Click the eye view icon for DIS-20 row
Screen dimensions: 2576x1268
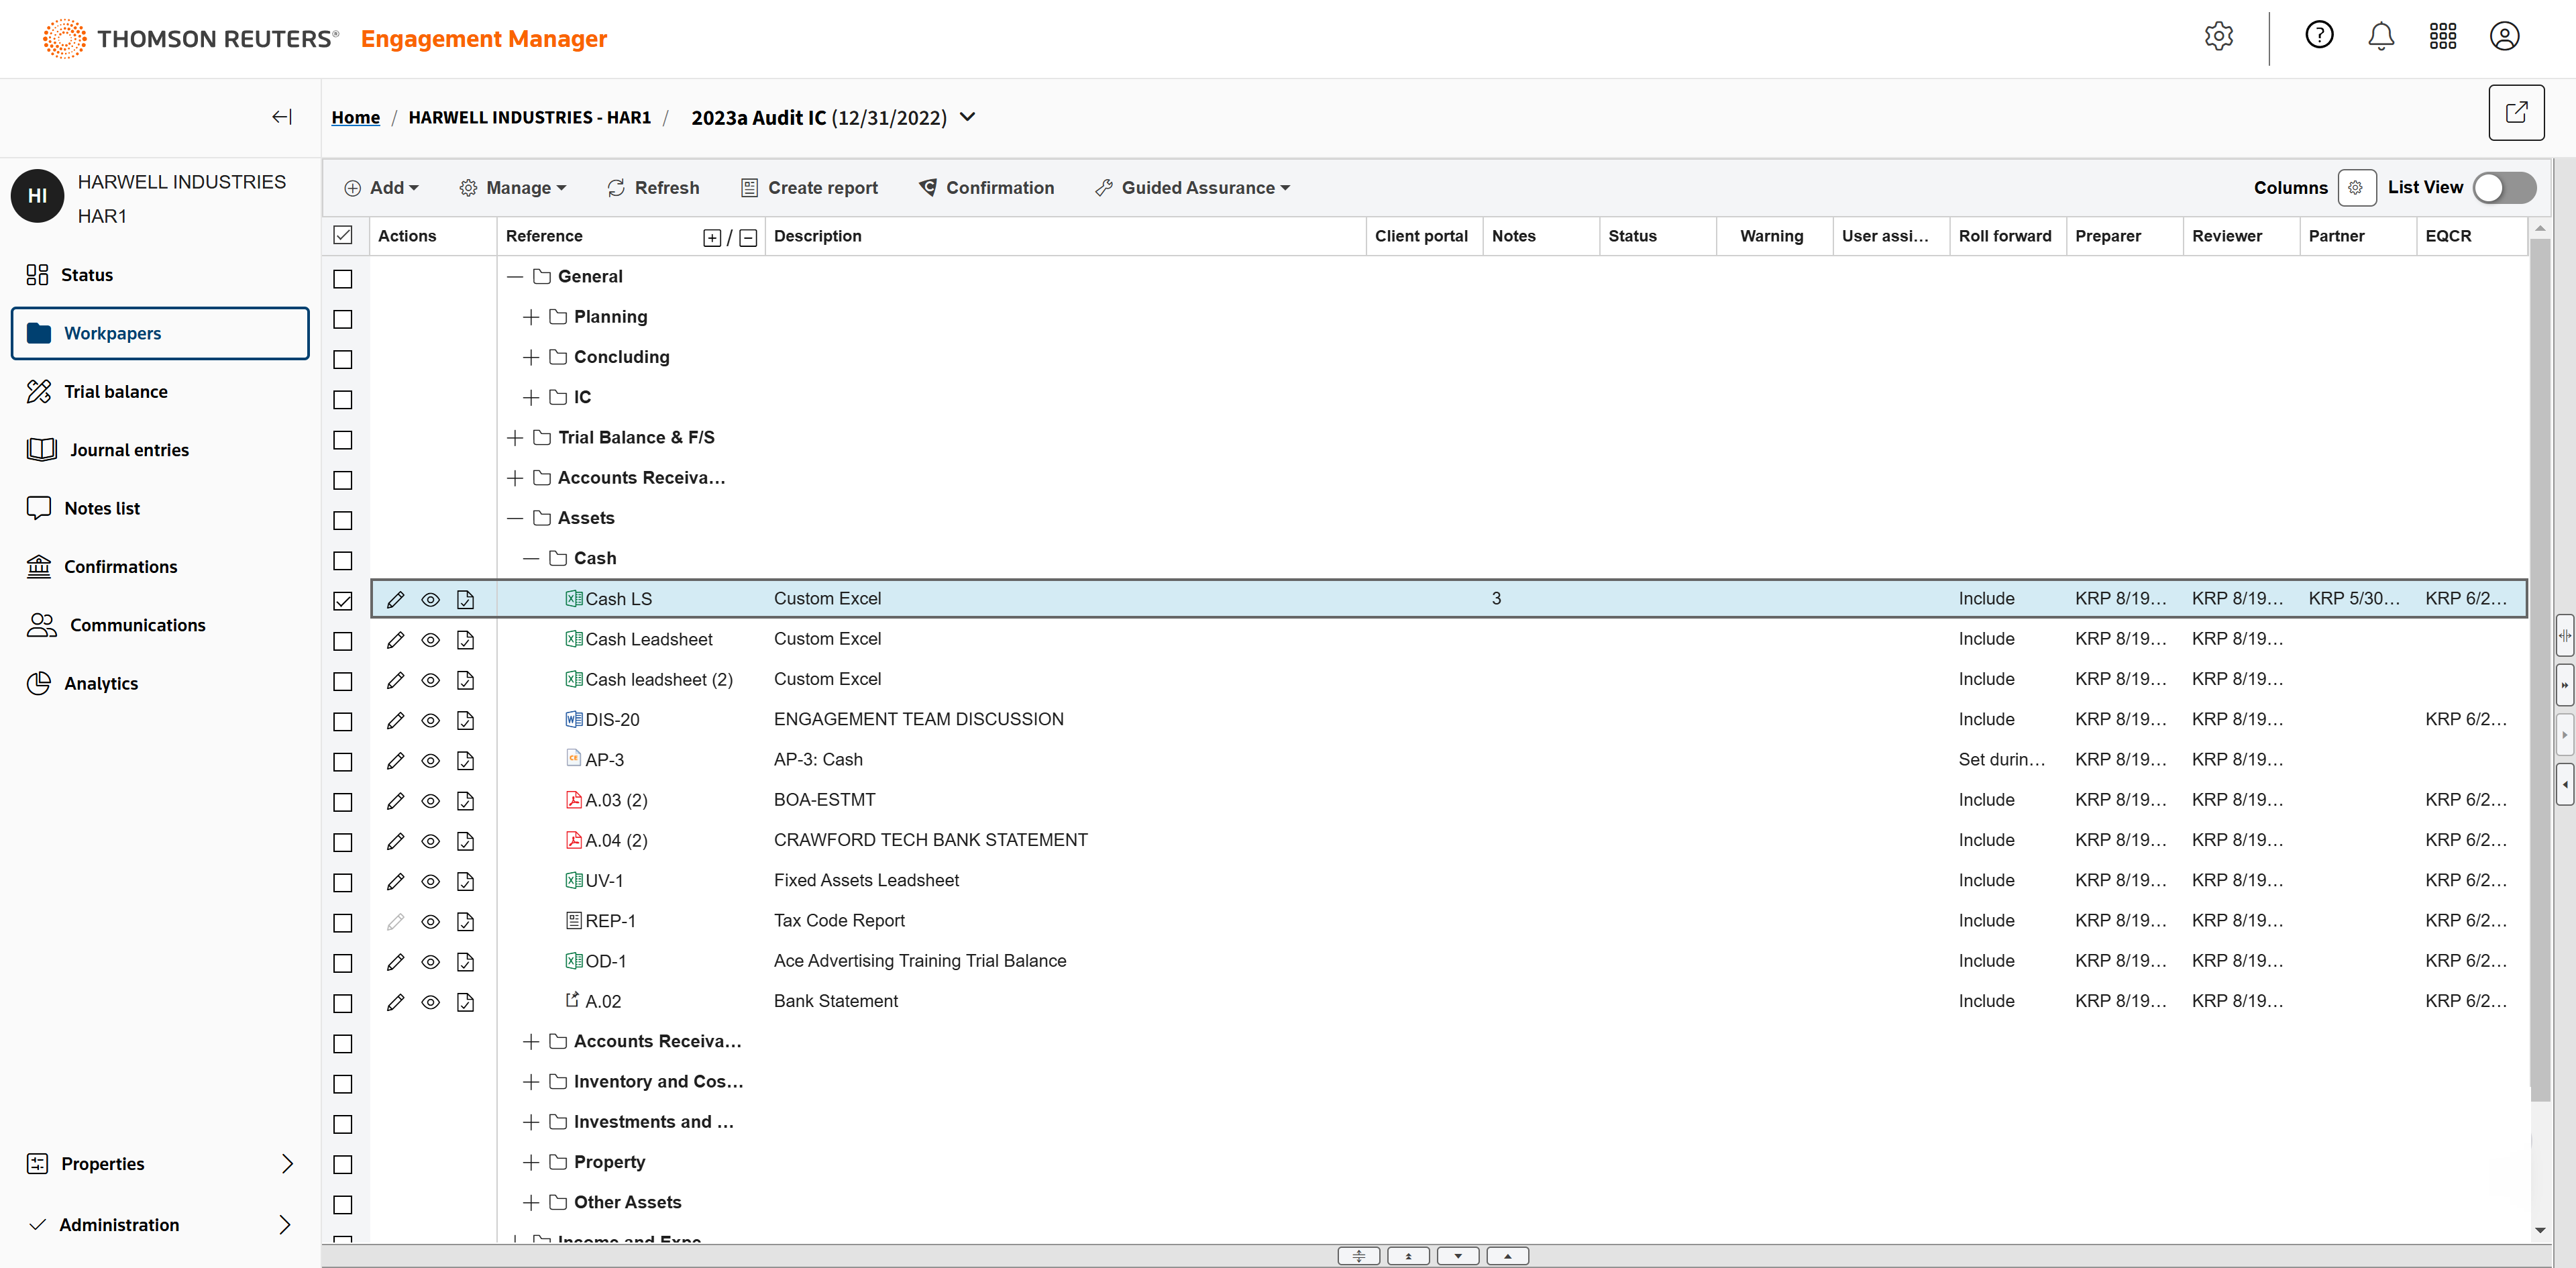coord(430,720)
